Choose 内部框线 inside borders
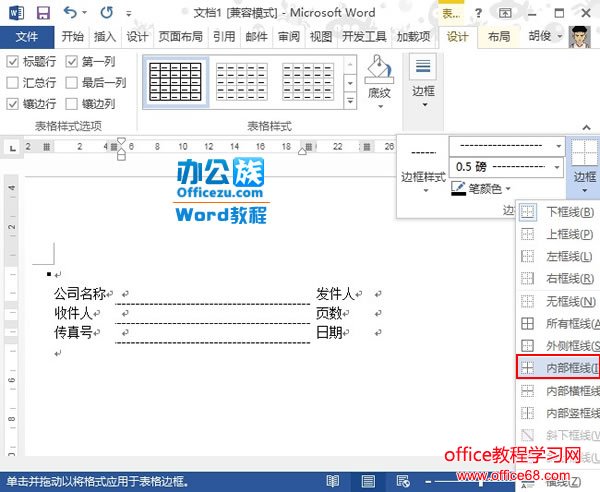The width and height of the screenshot is (600, 492). pyautogui.click(x=559, y=368)
